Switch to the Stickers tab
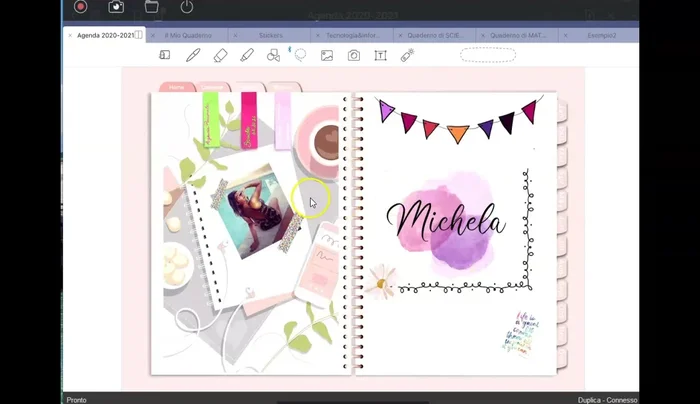This screenshot has height=404, width=700. (x=270, y=35)
